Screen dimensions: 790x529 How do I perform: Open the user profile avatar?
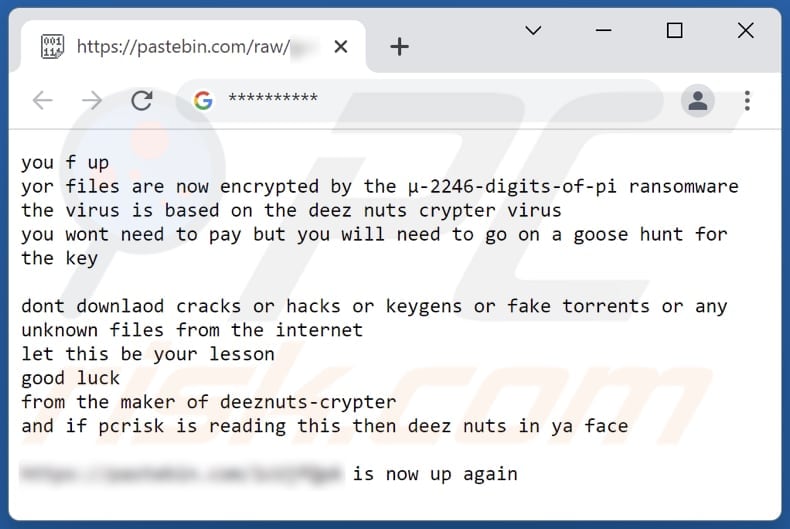coord(697,100)
